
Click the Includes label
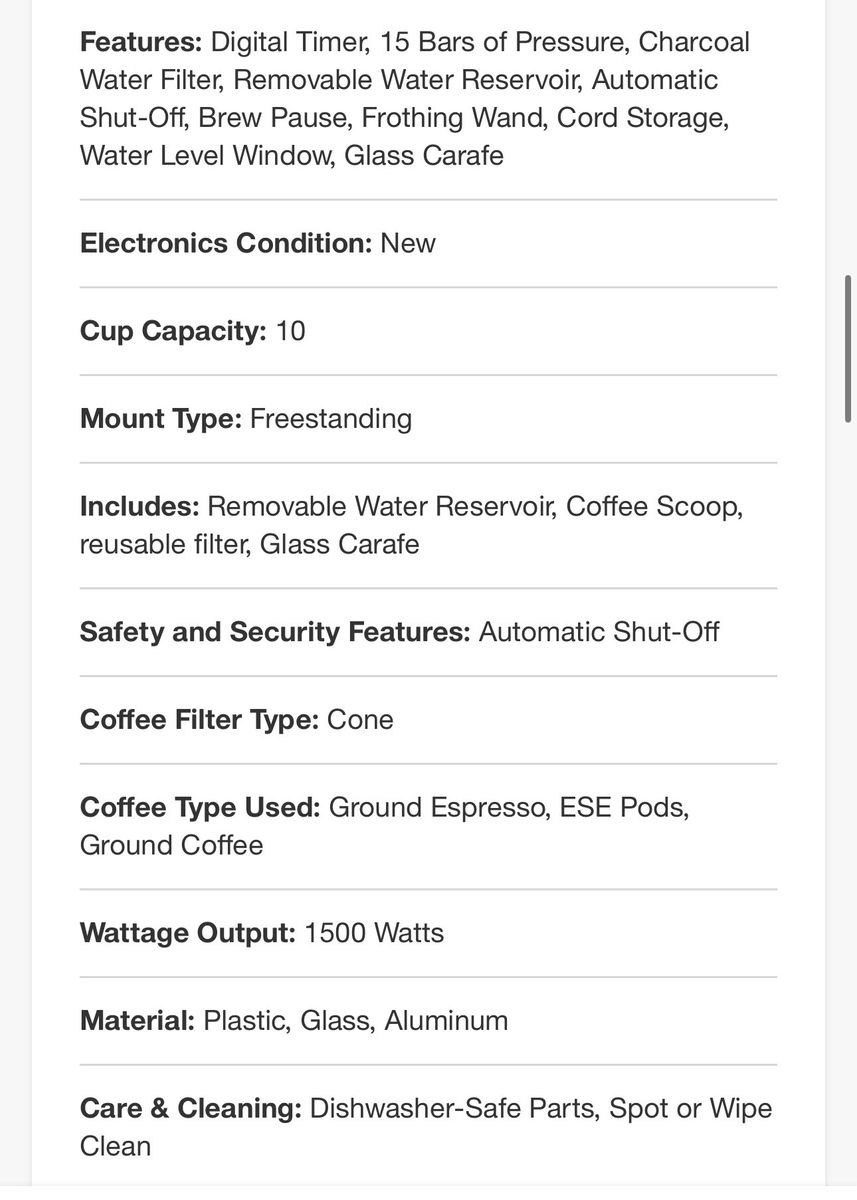click(x=139, y=507)
